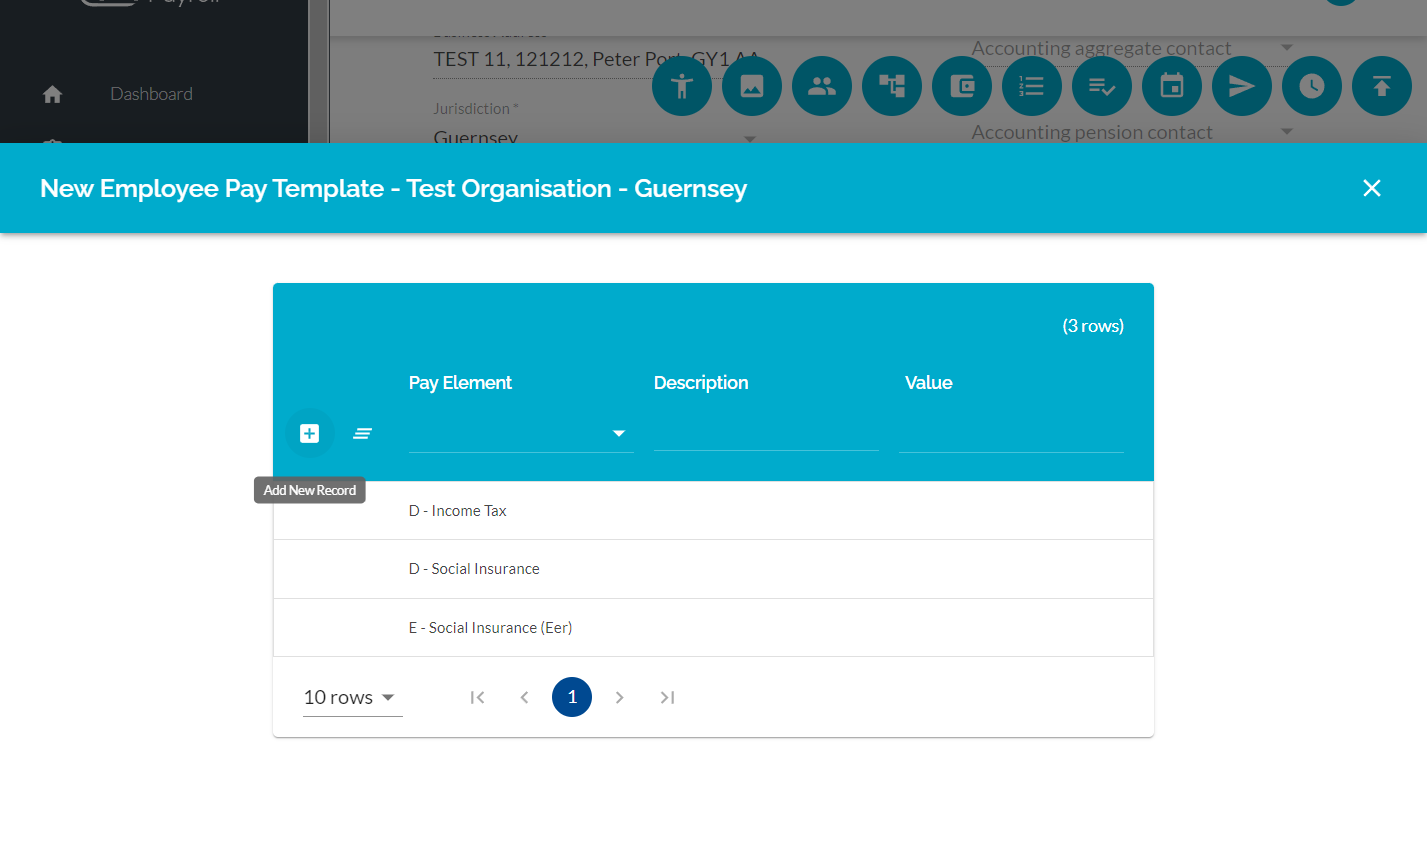Click the (3 rows) count label
Viewport: 1427px width, 846px height.
[1093, 326]
